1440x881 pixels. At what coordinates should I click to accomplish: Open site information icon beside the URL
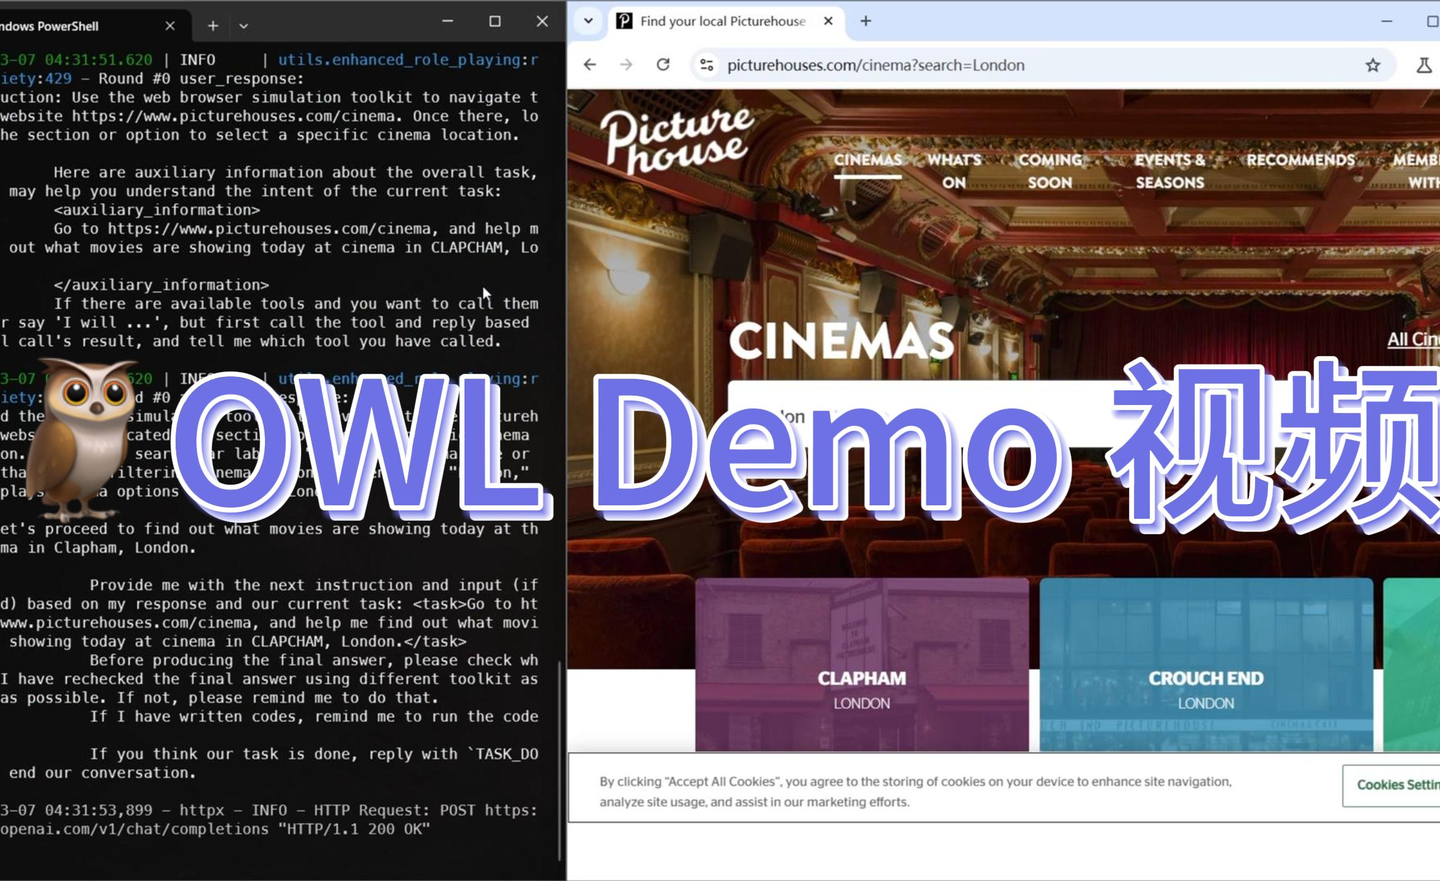click(707, 64)
